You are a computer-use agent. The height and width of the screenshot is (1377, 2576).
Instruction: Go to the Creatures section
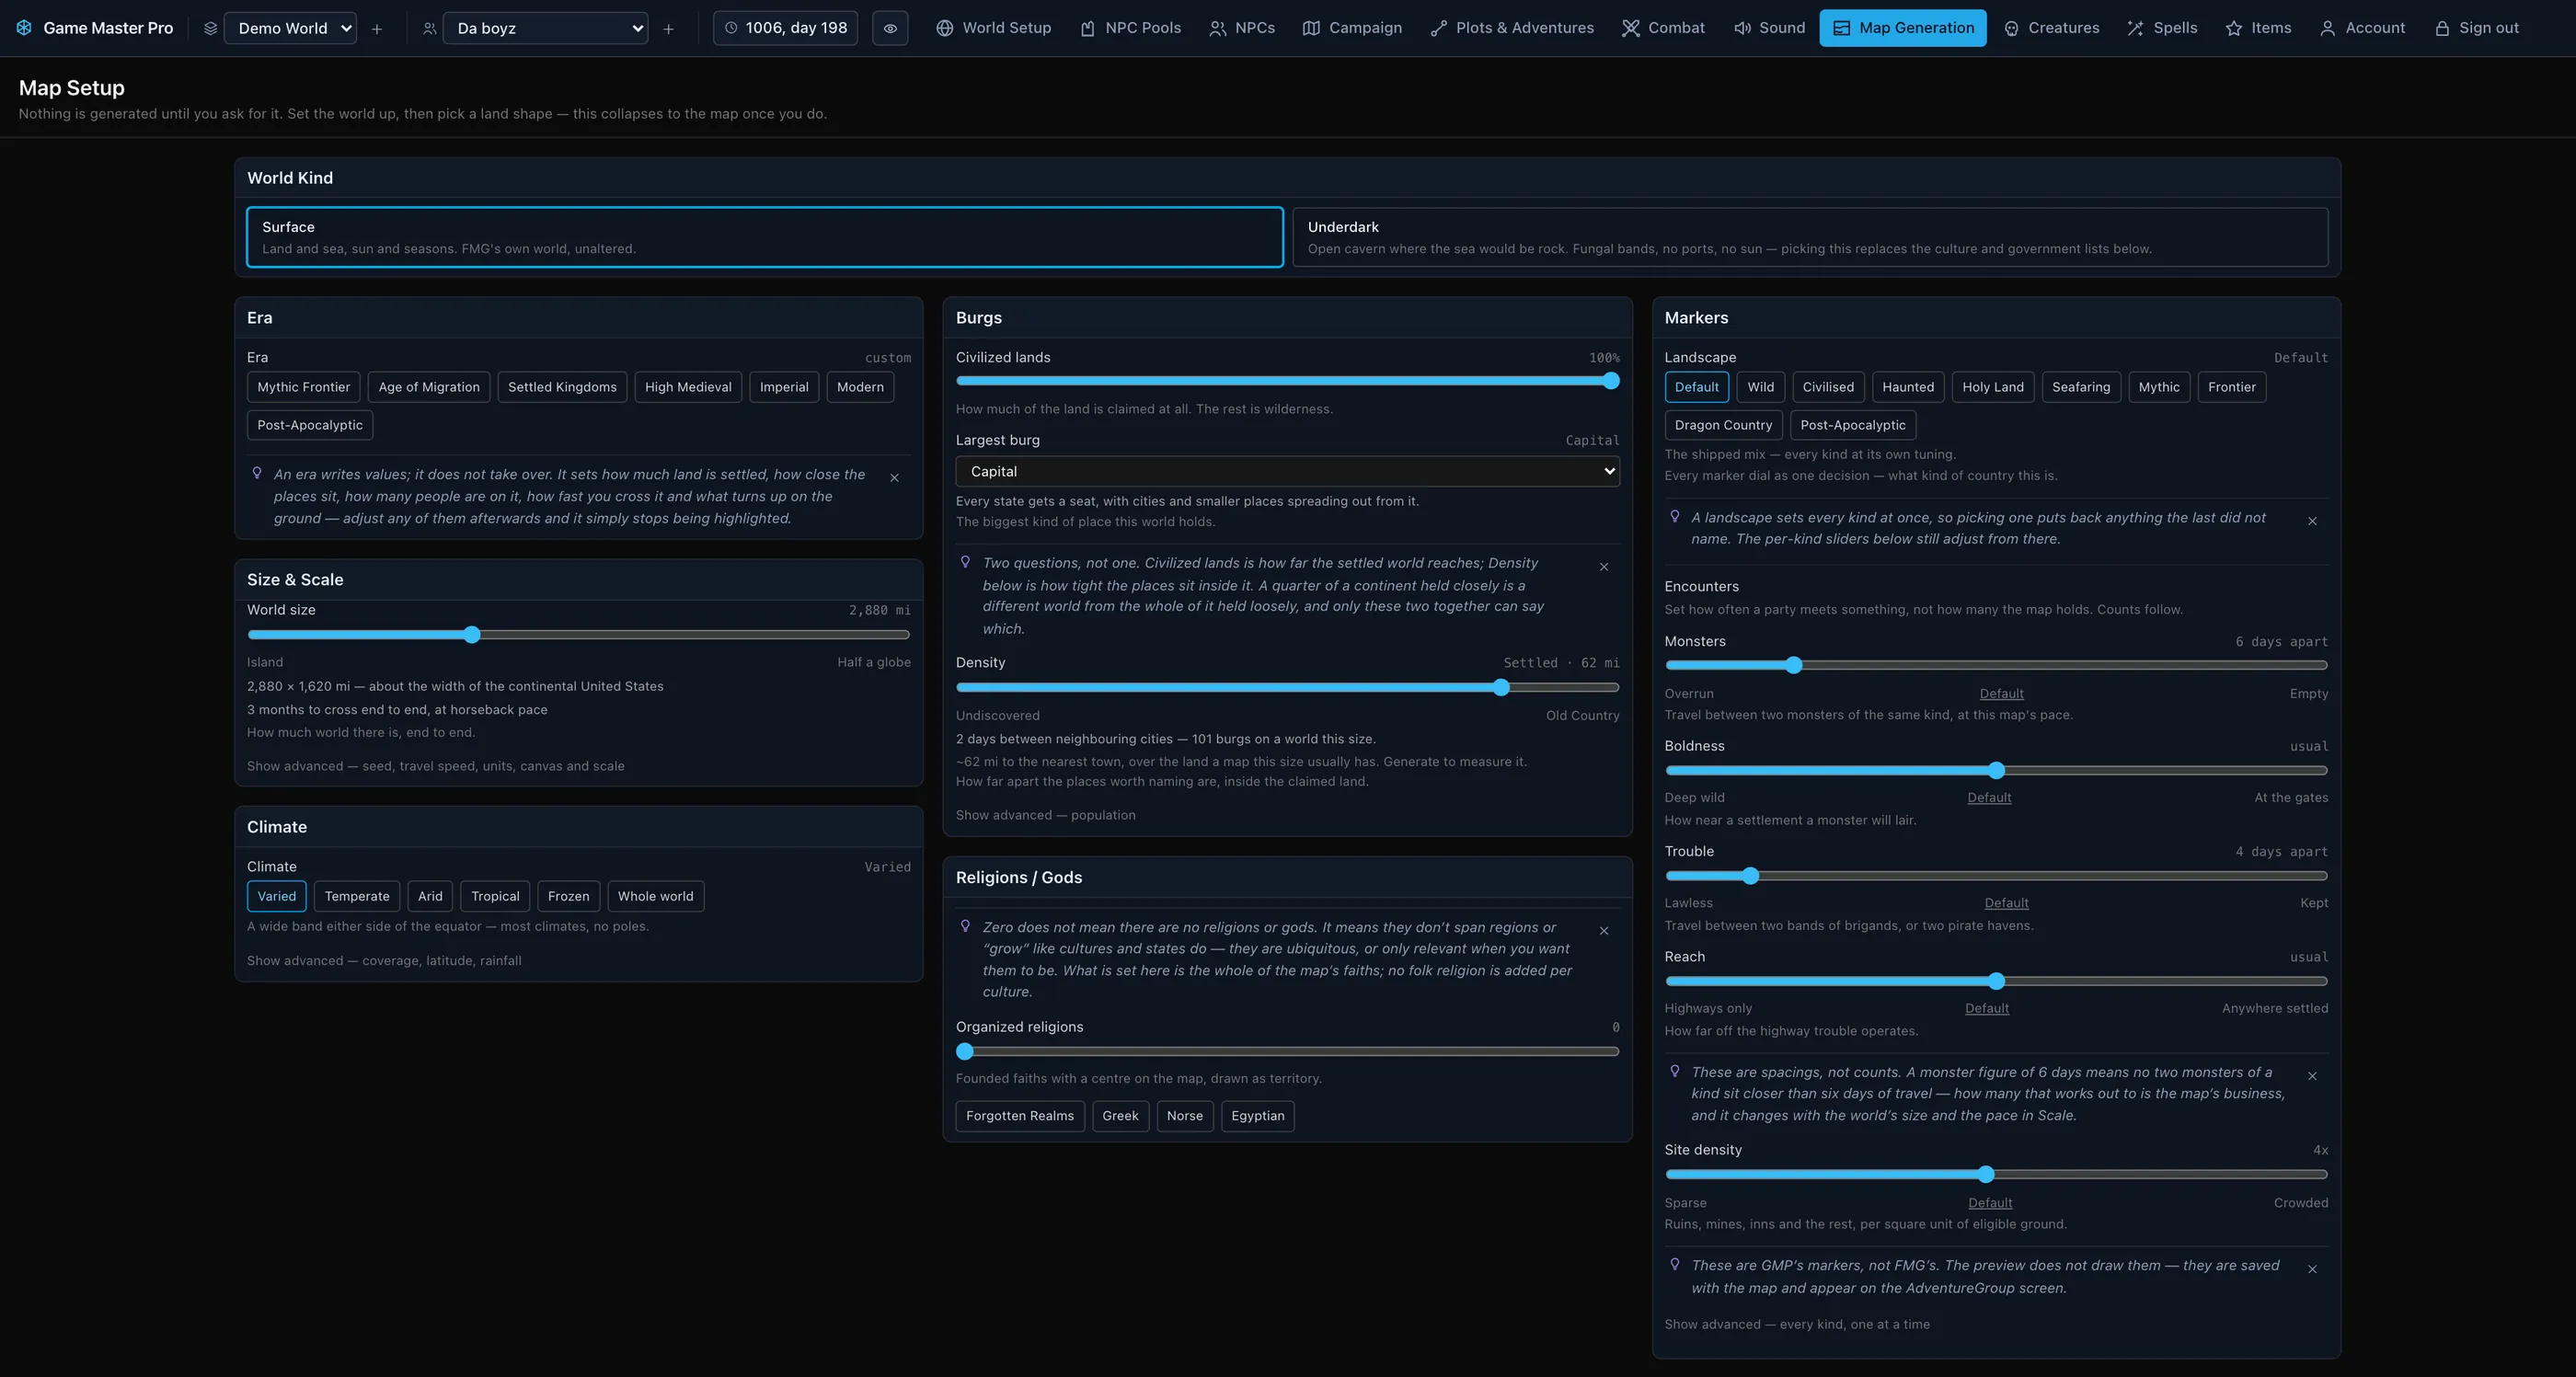[2052, 28]
